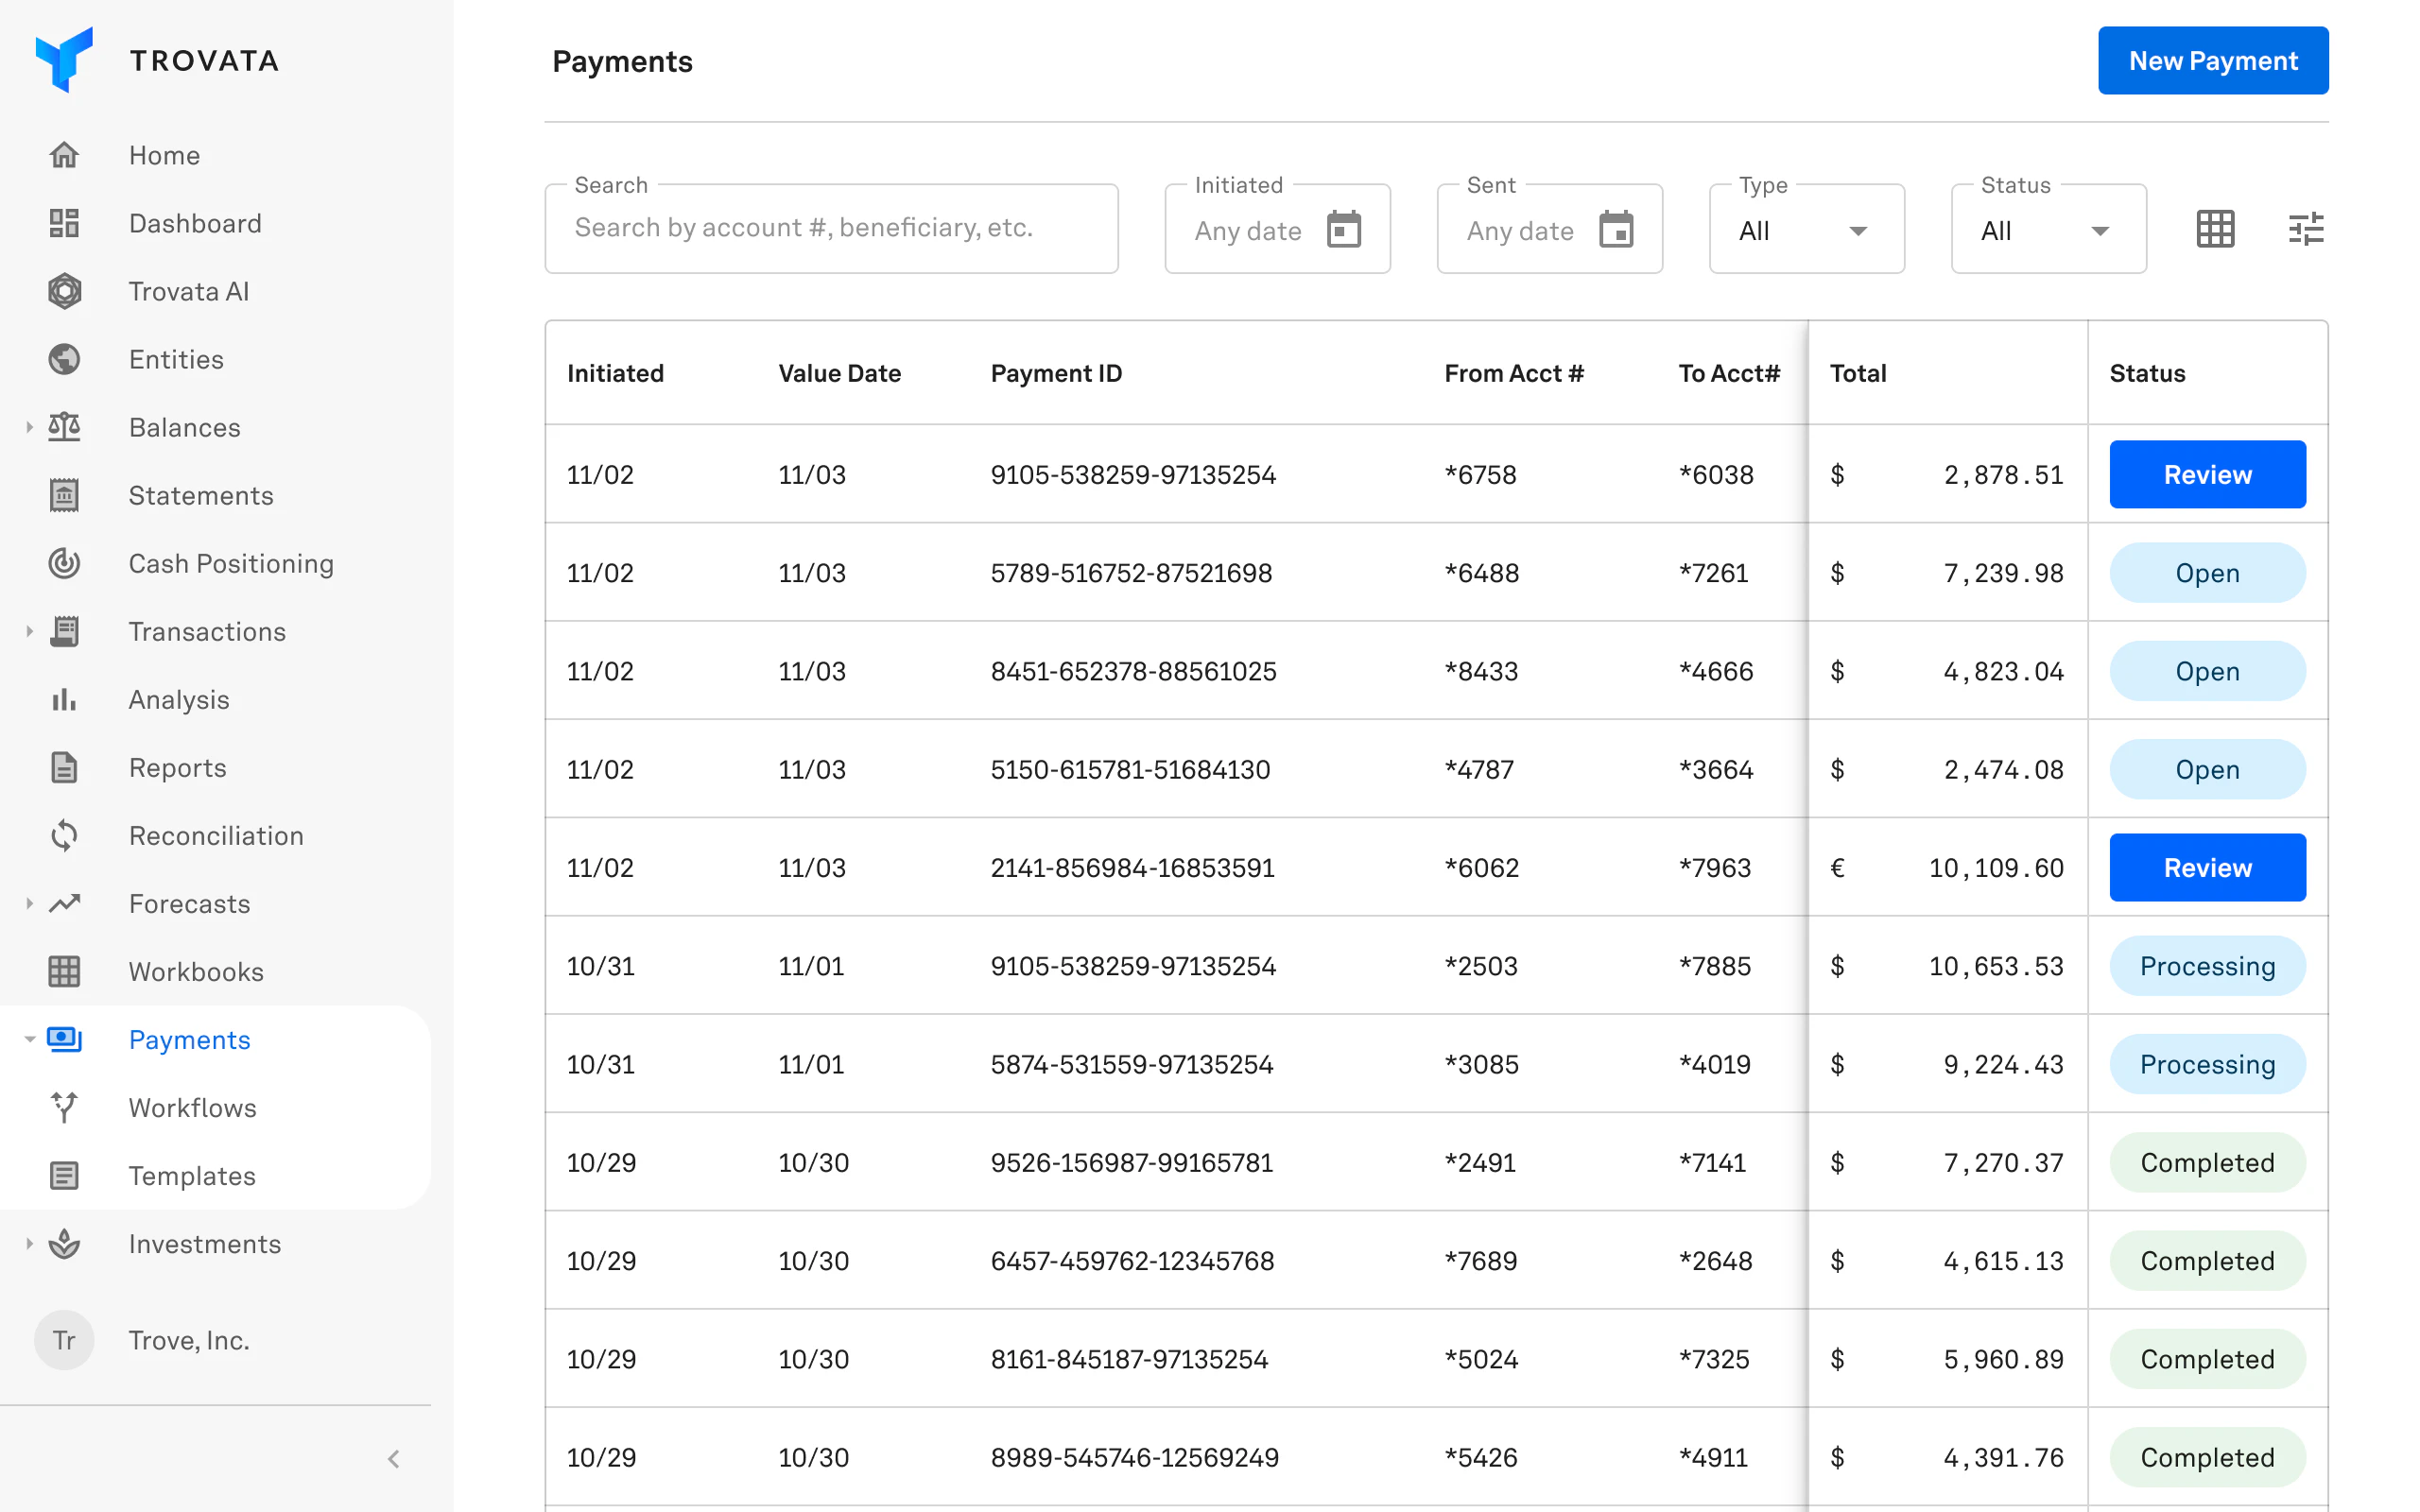
Task: Review the €10,109.60 payment
Action: click(2206, 867)
